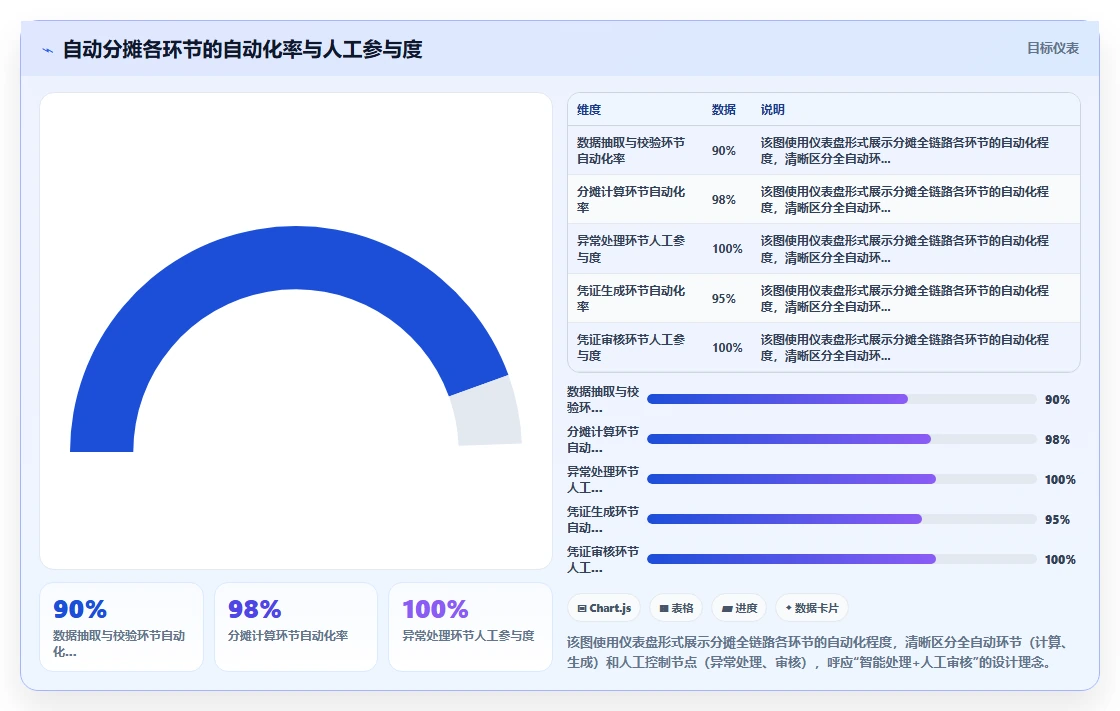Screen dimensions: 1120x711
Task: Open the 90% 数据抽取与校验 stat card
Action: point(121,627)
